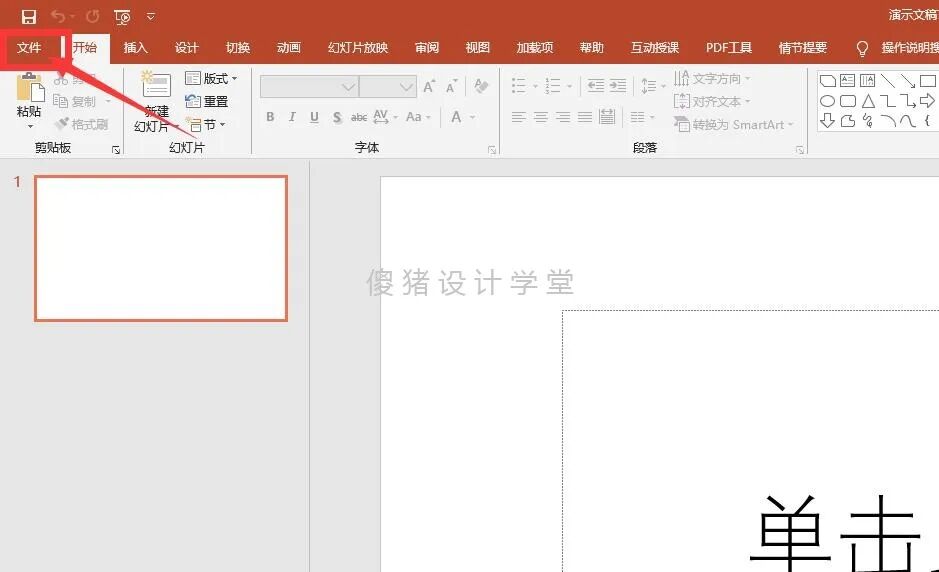Select the oval shape in shapes gallery

(828, 101)
